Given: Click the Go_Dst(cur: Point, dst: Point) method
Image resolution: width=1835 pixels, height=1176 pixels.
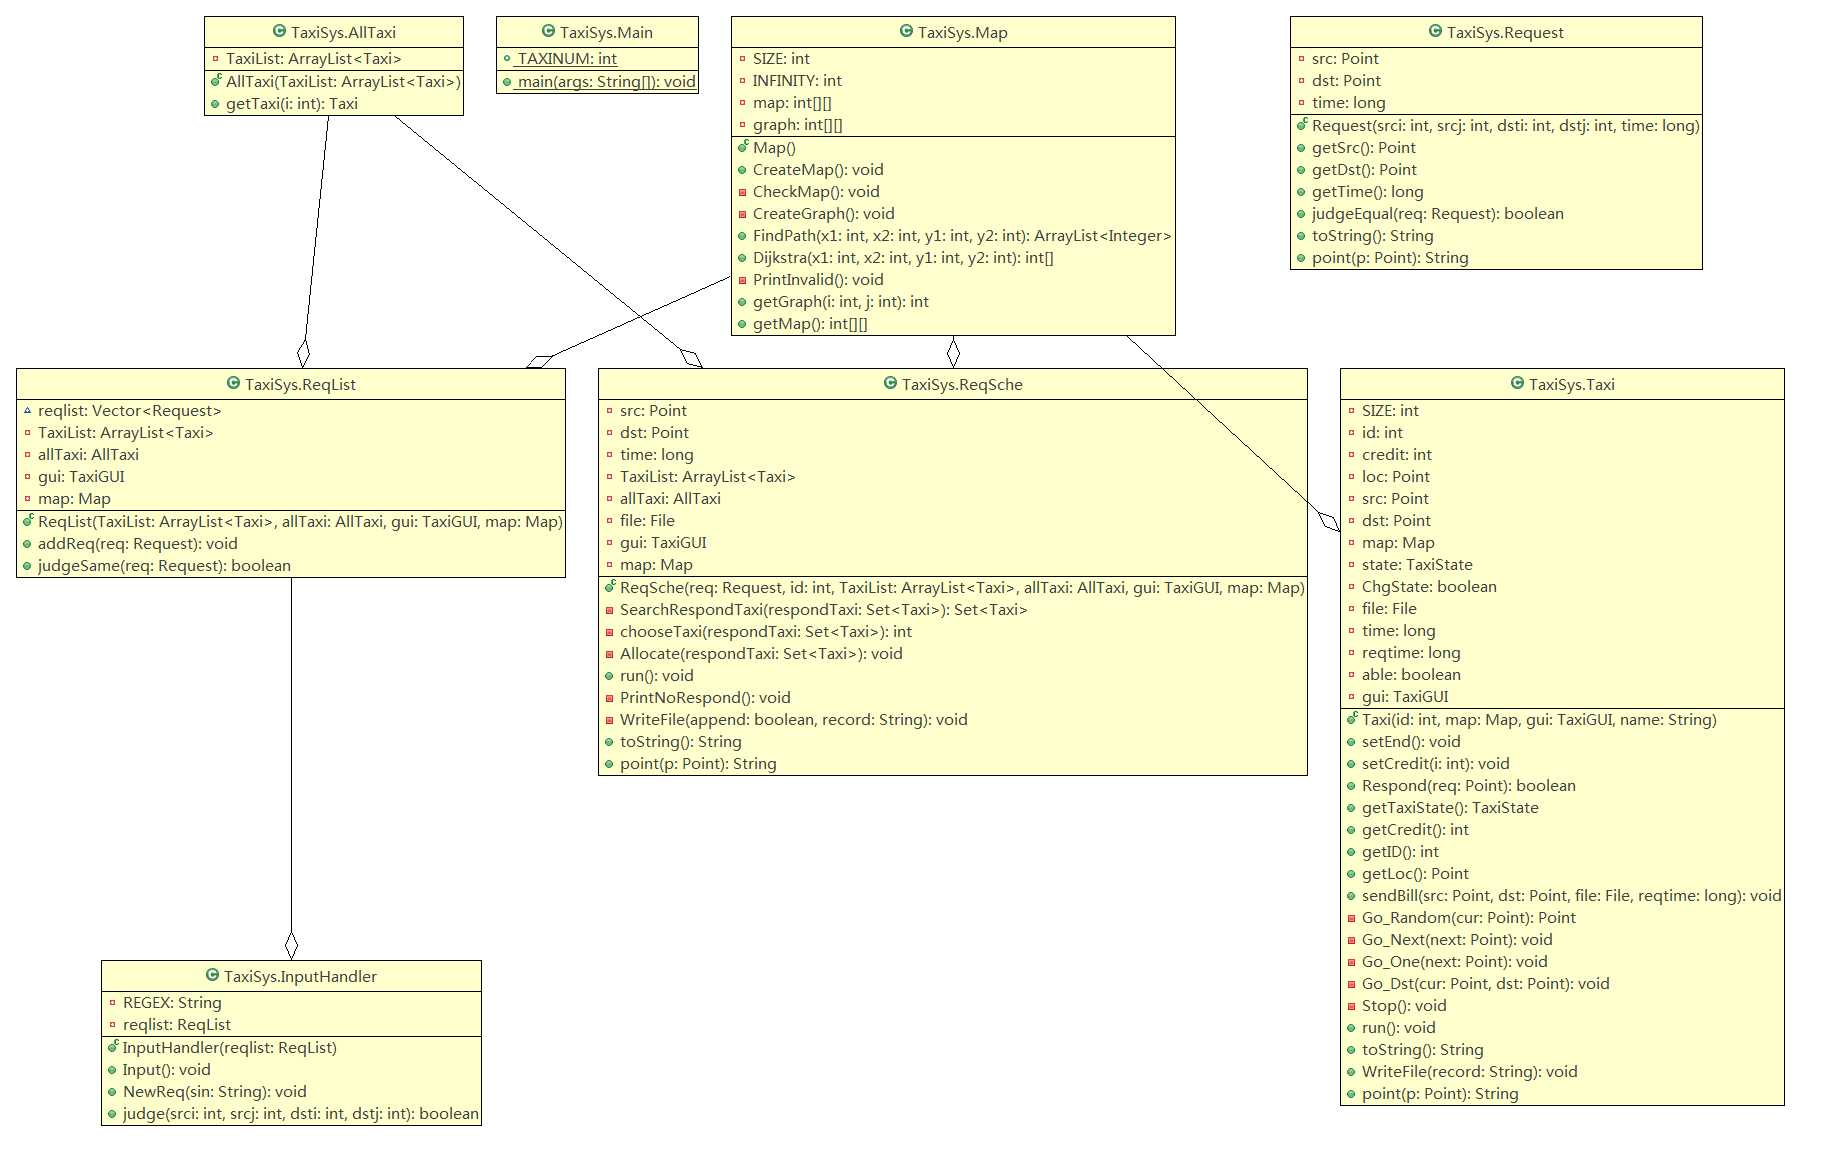Looking at the screenshot, I should (1485, 984).
